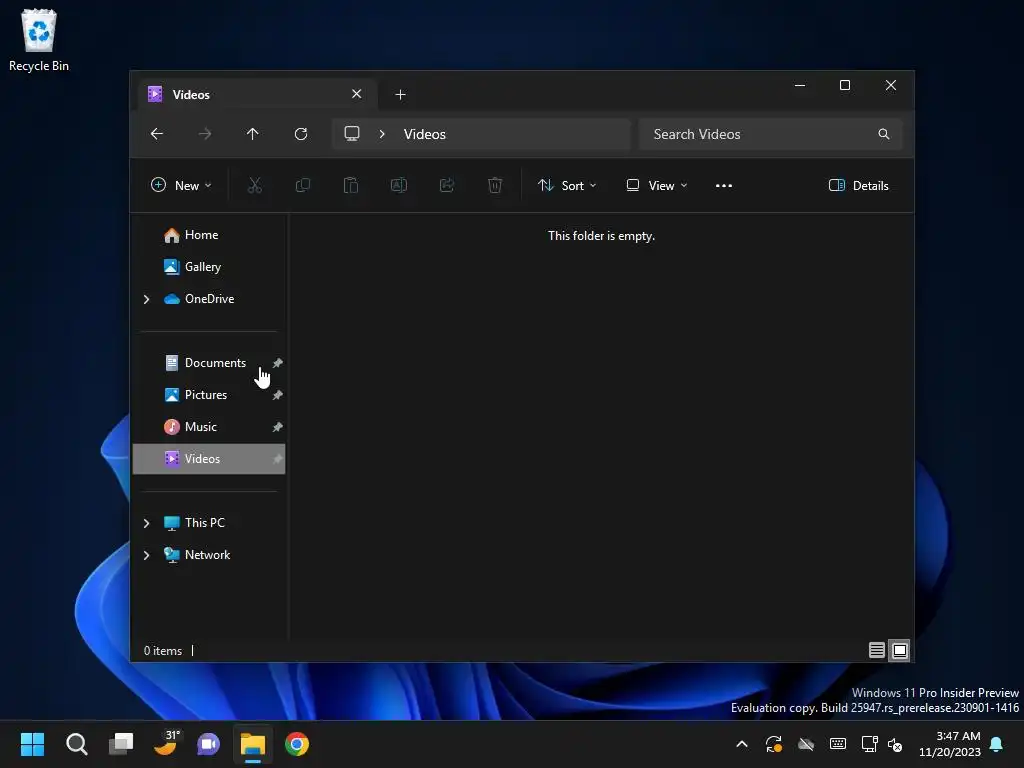Click the taskbar clock and date
Viewport: 1024px width, 768px height.
950,744
